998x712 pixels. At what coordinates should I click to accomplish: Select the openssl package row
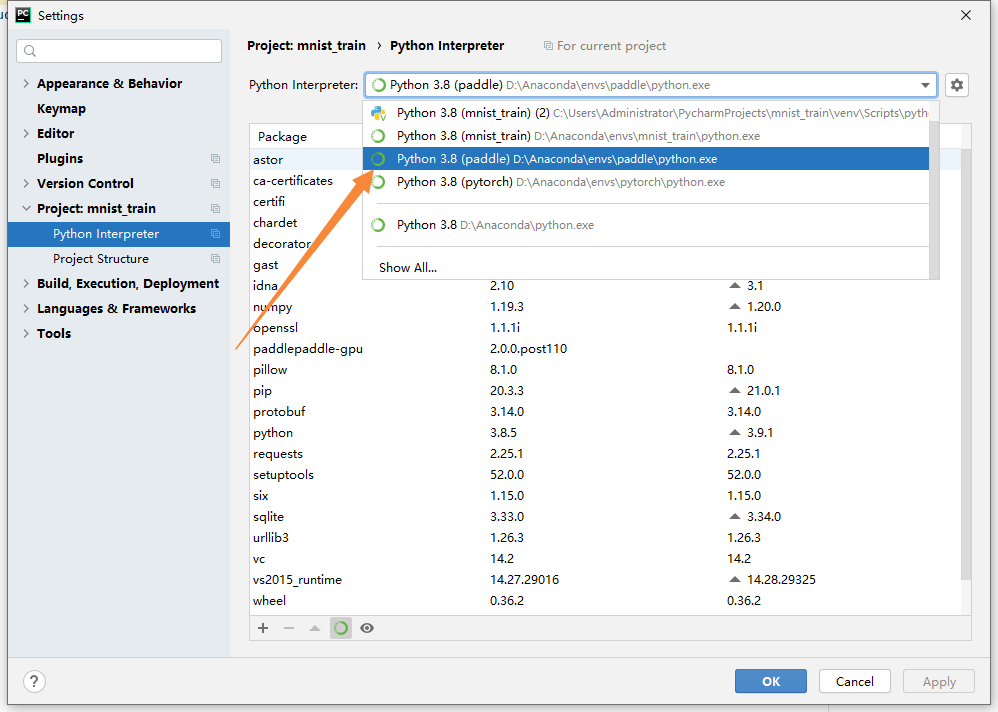[605, 328]
